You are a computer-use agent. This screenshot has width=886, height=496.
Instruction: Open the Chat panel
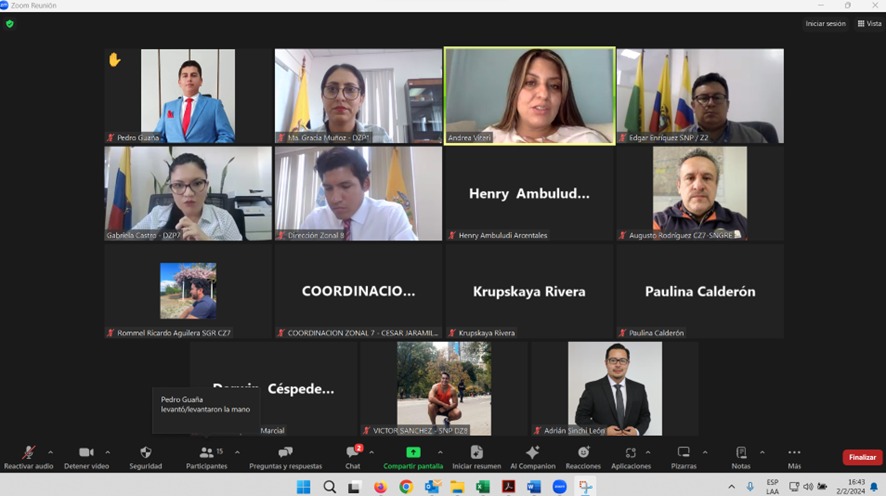pos(352,453)
